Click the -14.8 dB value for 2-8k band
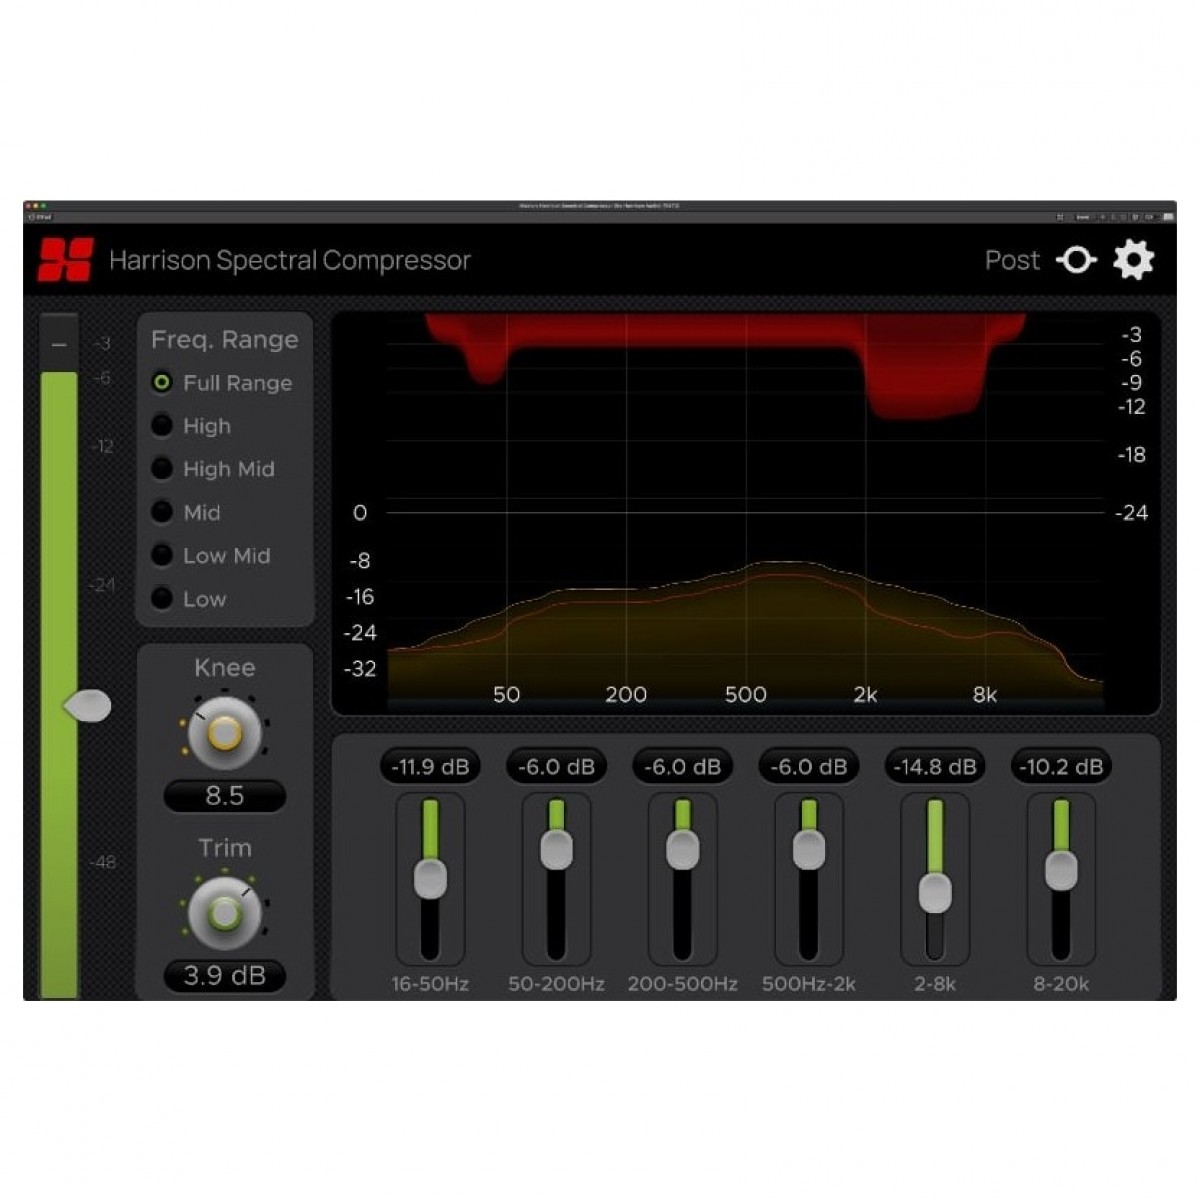Image resolution: width=1200 pixels, height=1200 pixels. tap(935, 767)
